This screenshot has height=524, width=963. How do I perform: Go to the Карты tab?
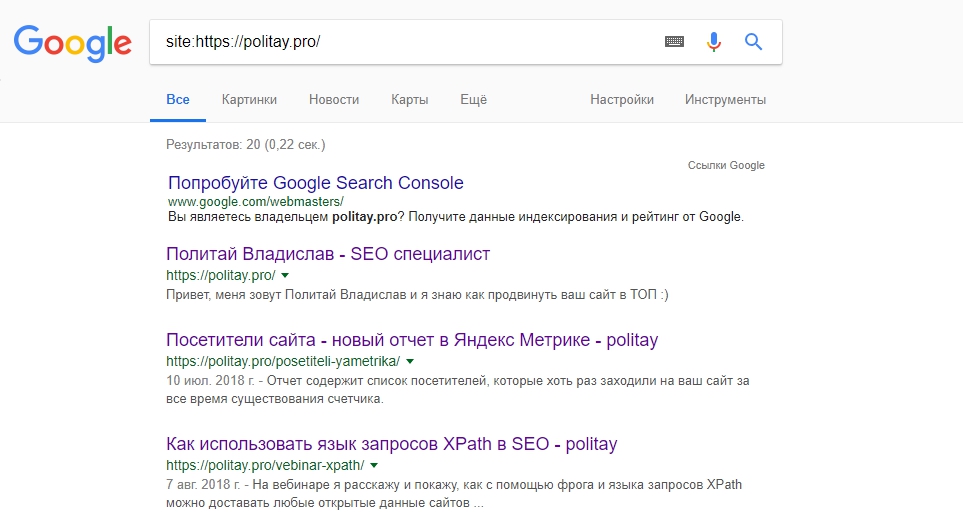click(x=410, y=100)
